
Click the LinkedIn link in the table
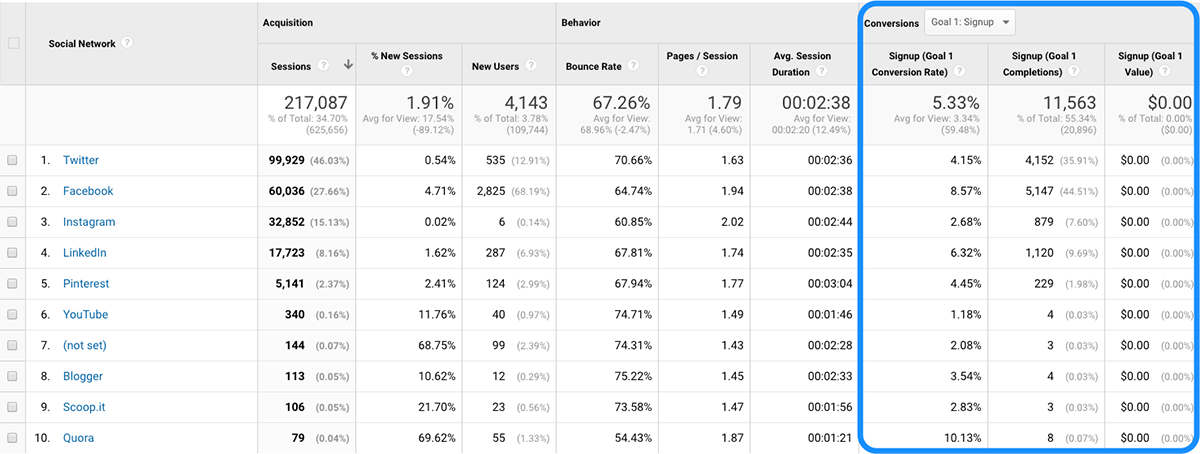[x=84, y=253]
